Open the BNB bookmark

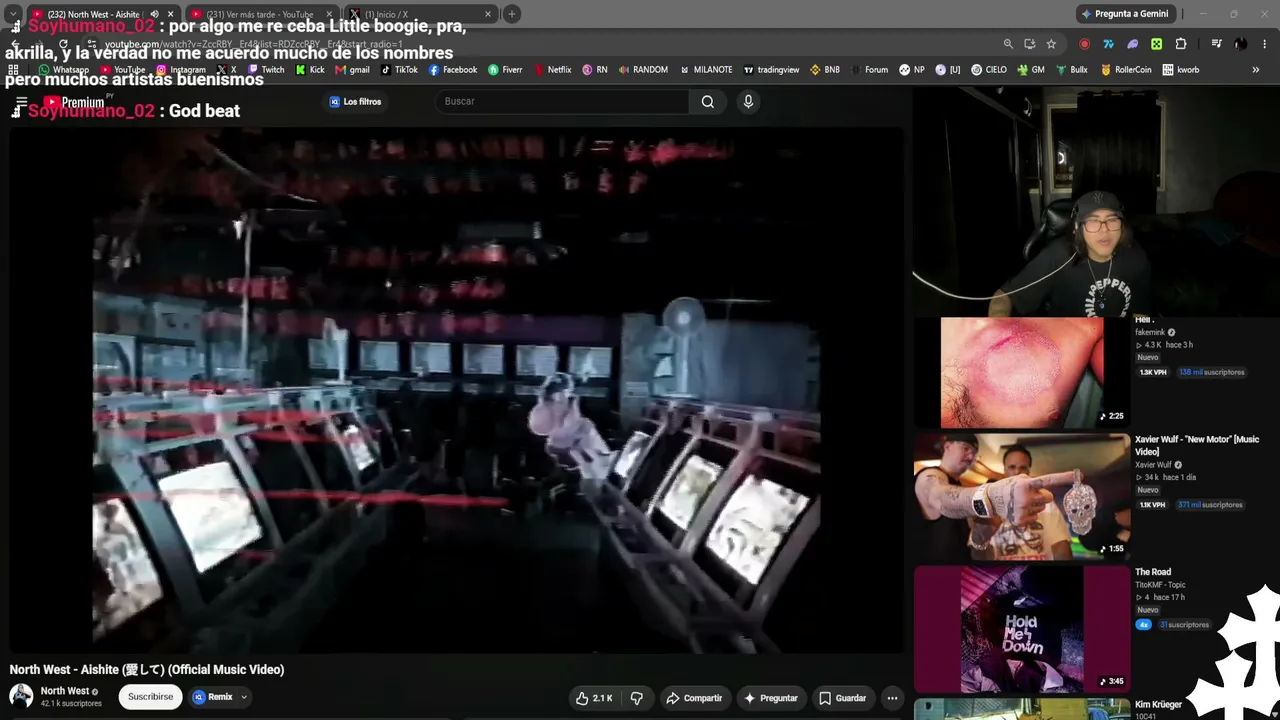[825, 70]
